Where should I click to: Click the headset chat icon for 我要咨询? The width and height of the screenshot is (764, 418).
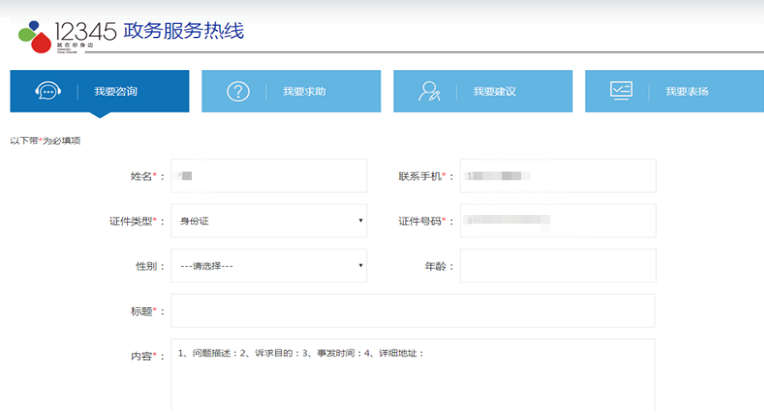pyautogui.click(x=48, y=91)
